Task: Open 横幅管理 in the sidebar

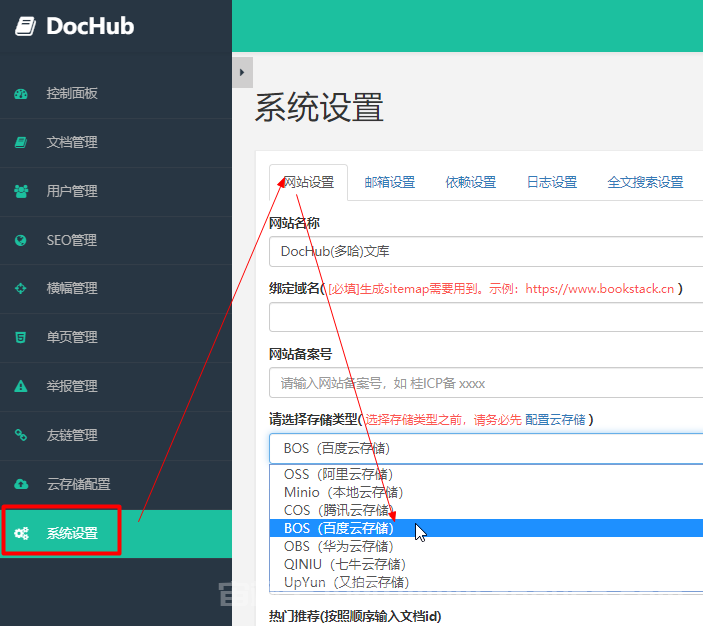Action: (x=116, y=288)
